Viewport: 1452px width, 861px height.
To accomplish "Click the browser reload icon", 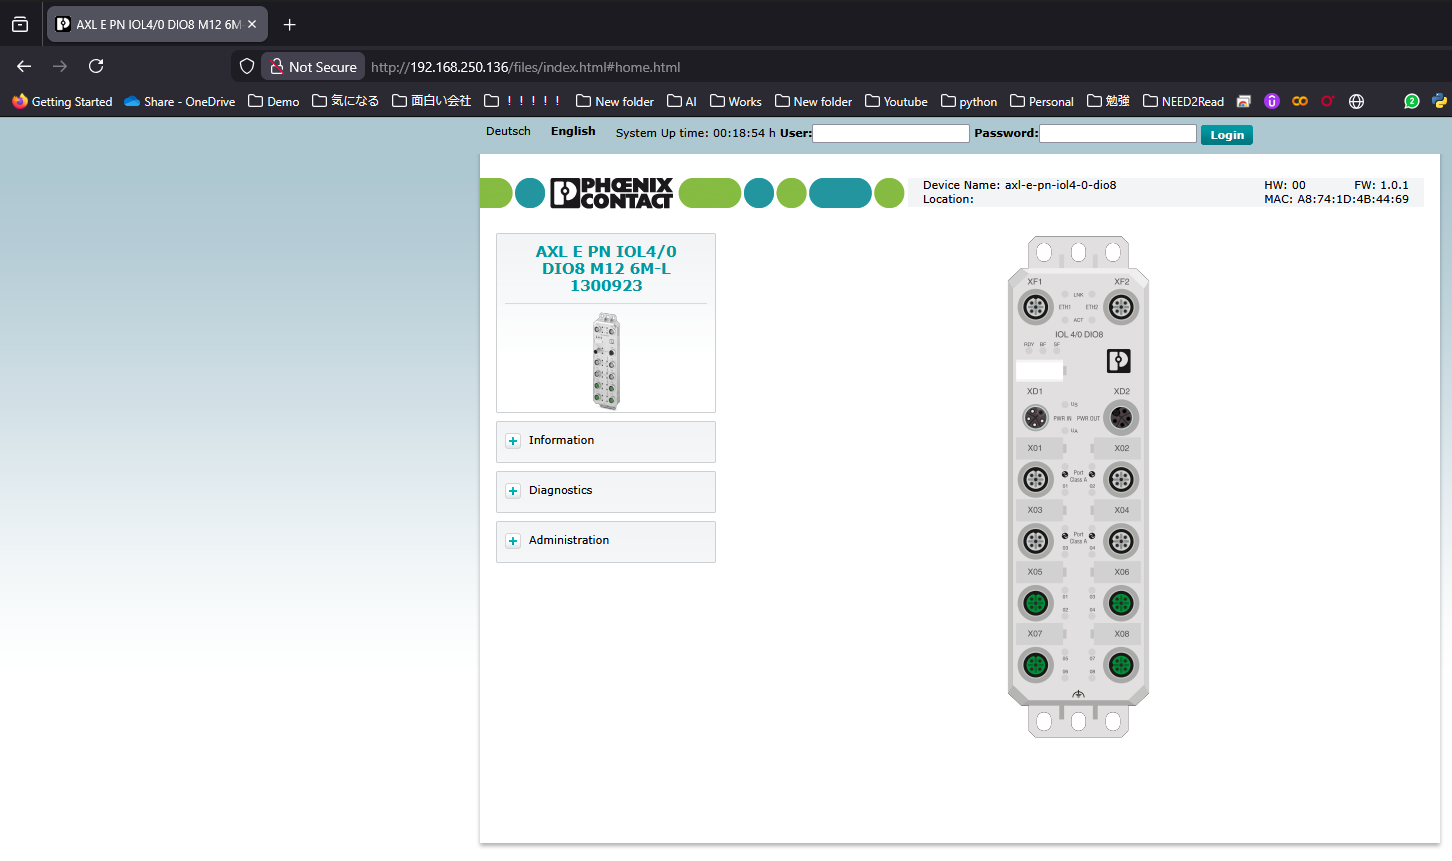I will [96, 66].
